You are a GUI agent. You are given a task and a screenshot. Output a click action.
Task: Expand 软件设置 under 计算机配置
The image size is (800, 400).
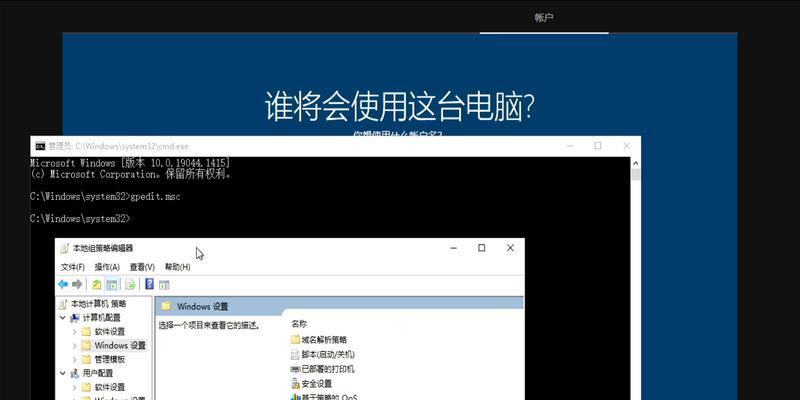pos(74,332)
